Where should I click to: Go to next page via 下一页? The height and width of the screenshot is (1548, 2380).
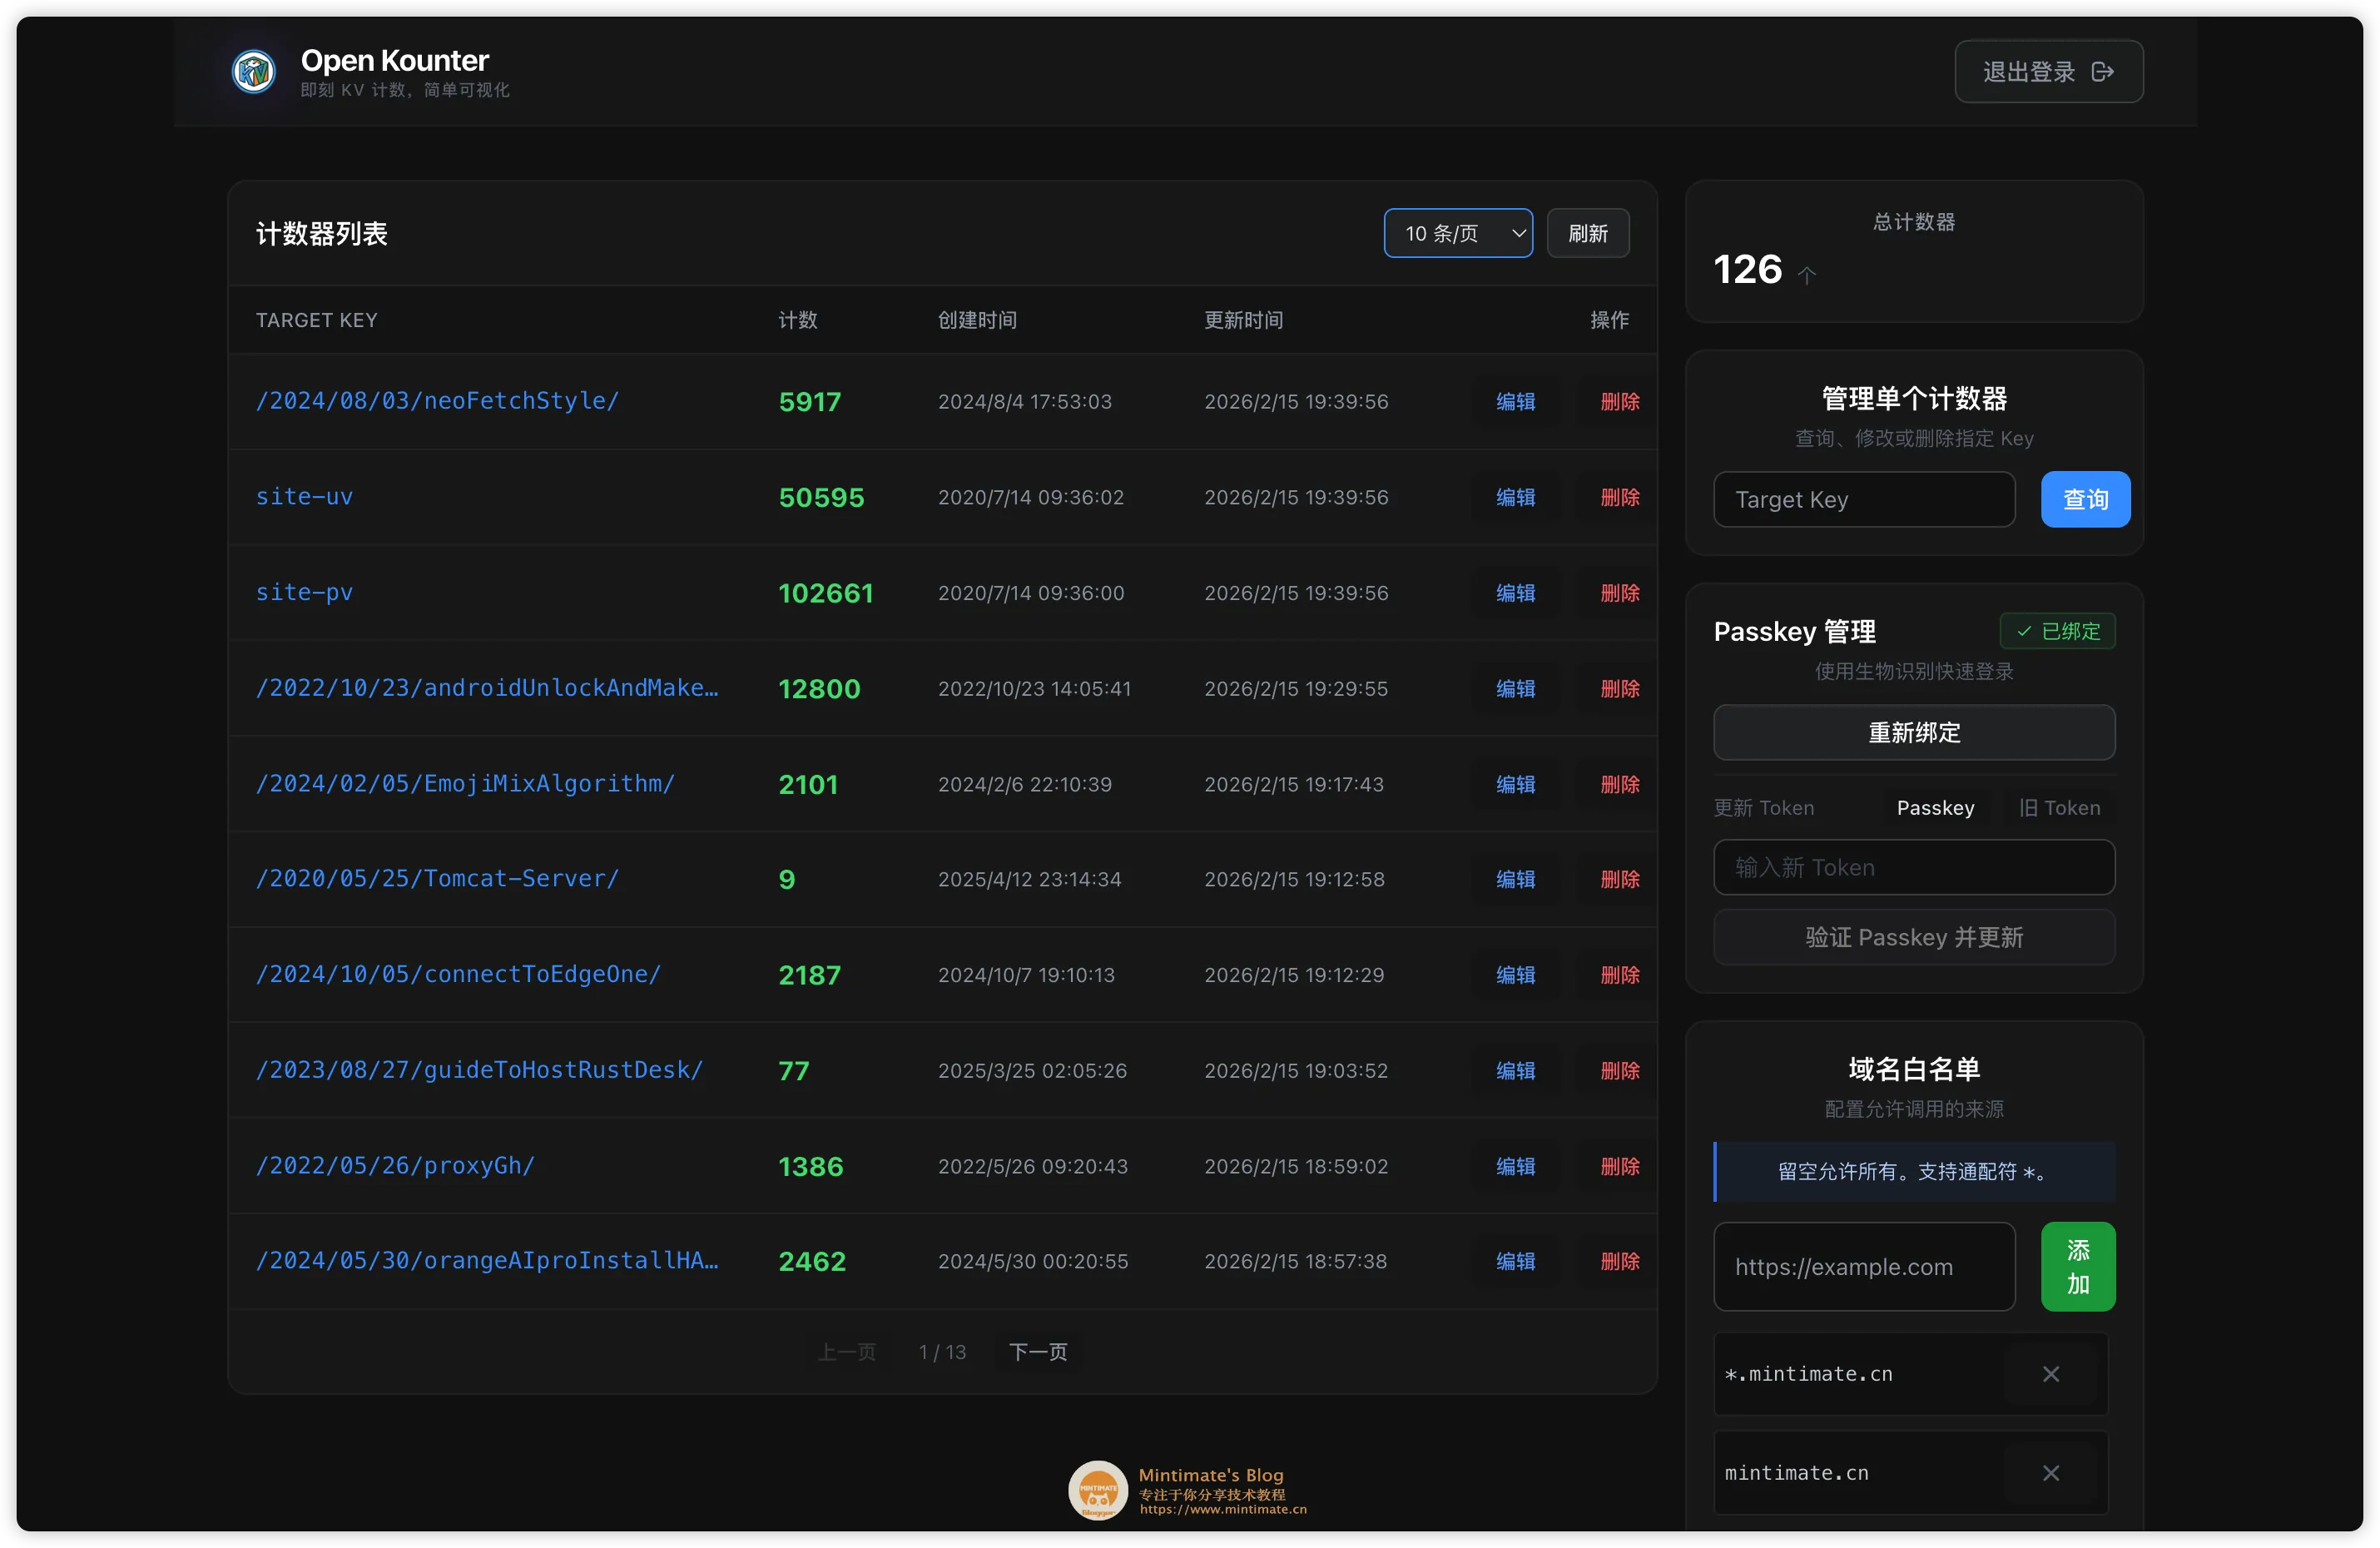pos(1038,1352)
